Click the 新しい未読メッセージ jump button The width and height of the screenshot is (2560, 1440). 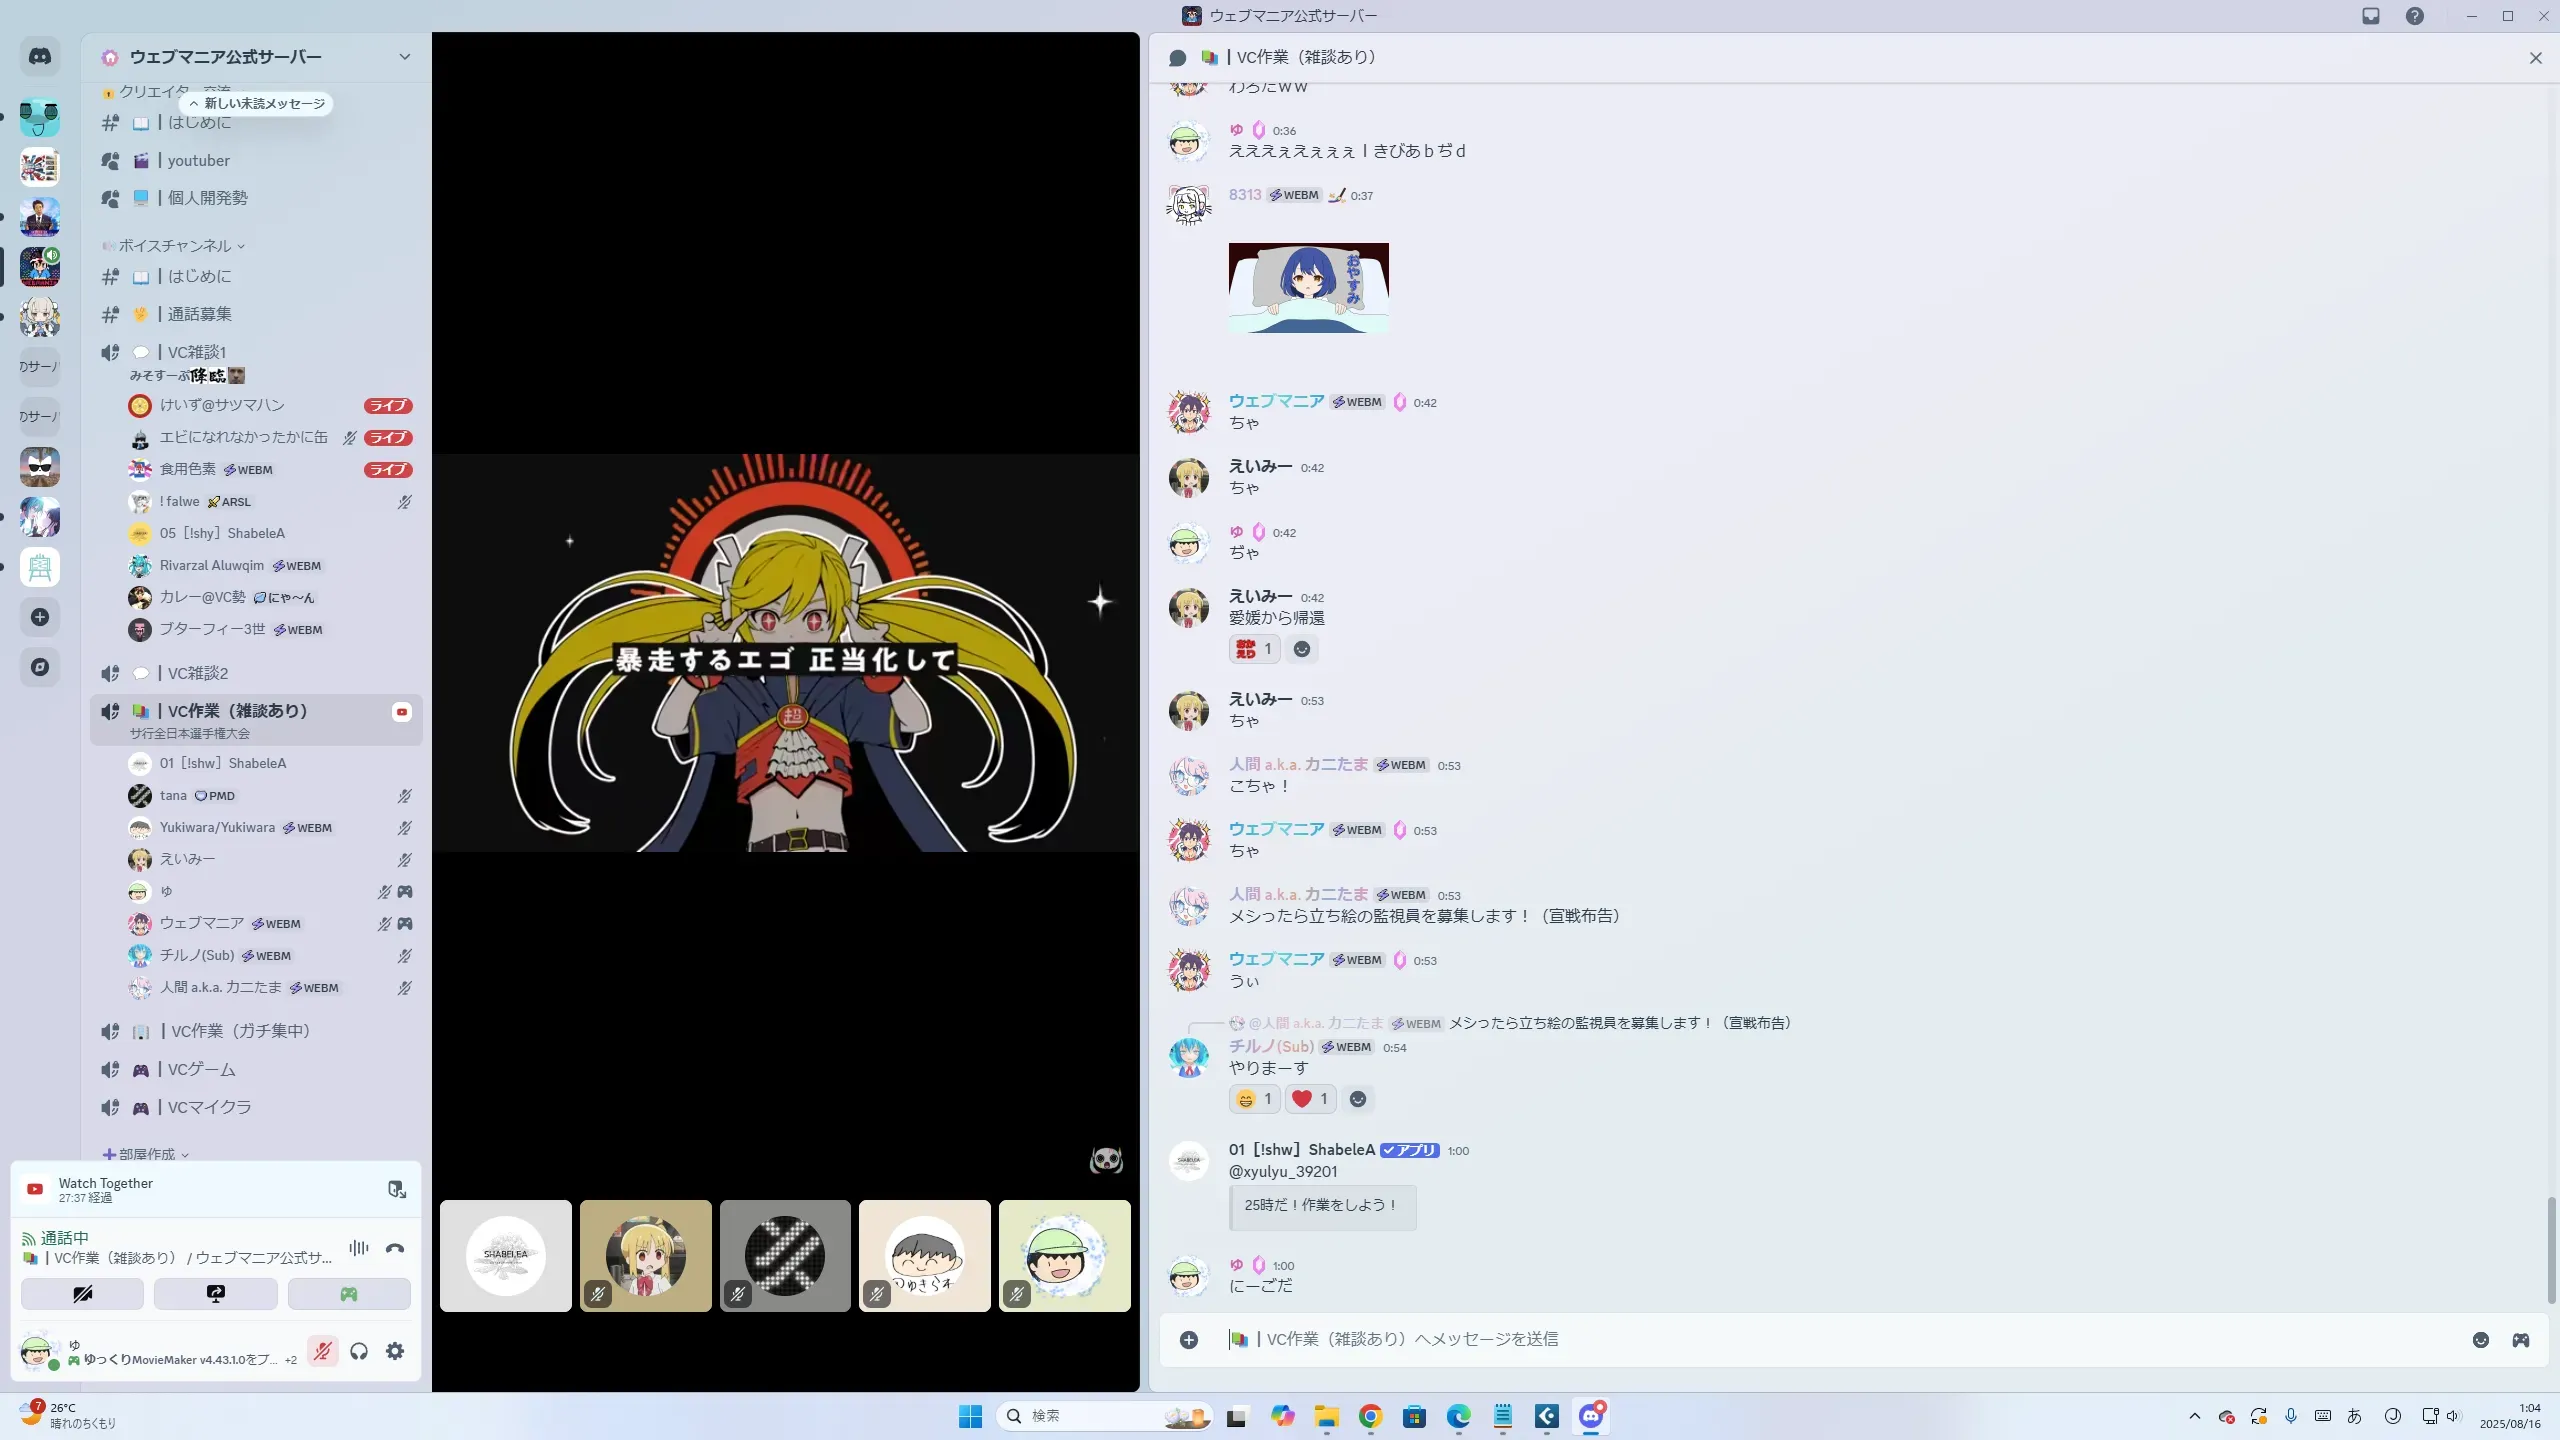tap(257, 104)
